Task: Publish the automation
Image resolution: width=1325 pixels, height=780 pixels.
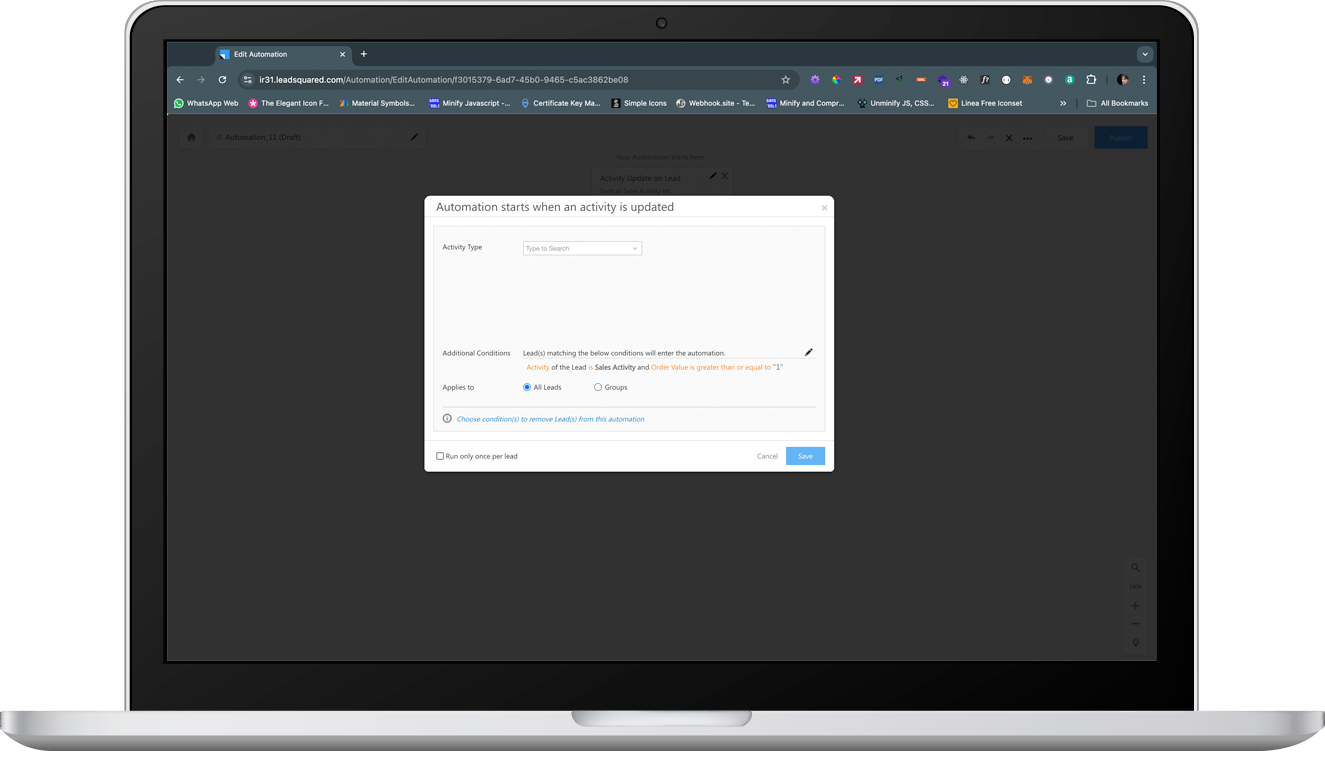Action: [1120, 137]
